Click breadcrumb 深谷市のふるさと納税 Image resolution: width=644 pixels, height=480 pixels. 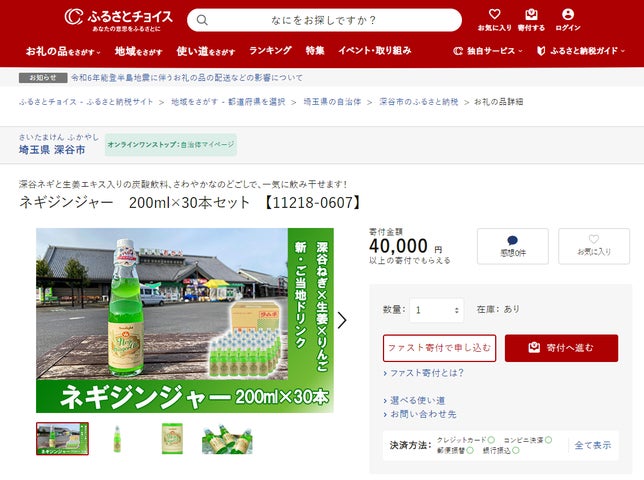419,102
